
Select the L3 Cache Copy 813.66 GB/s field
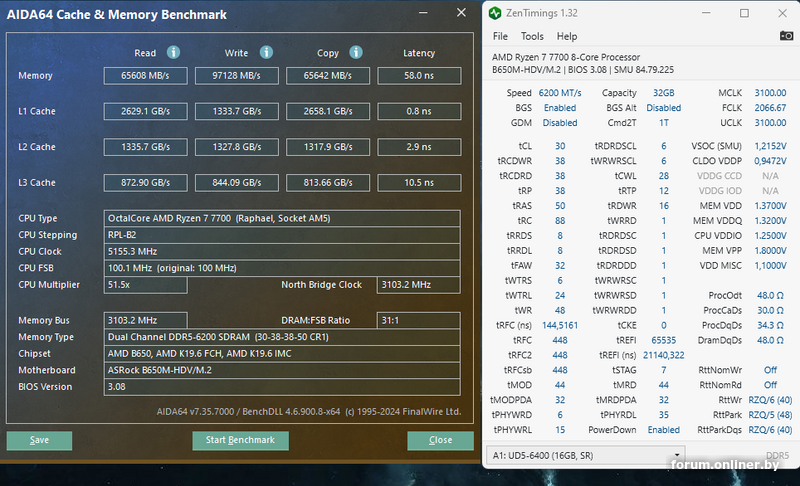[x=328, y=183]
